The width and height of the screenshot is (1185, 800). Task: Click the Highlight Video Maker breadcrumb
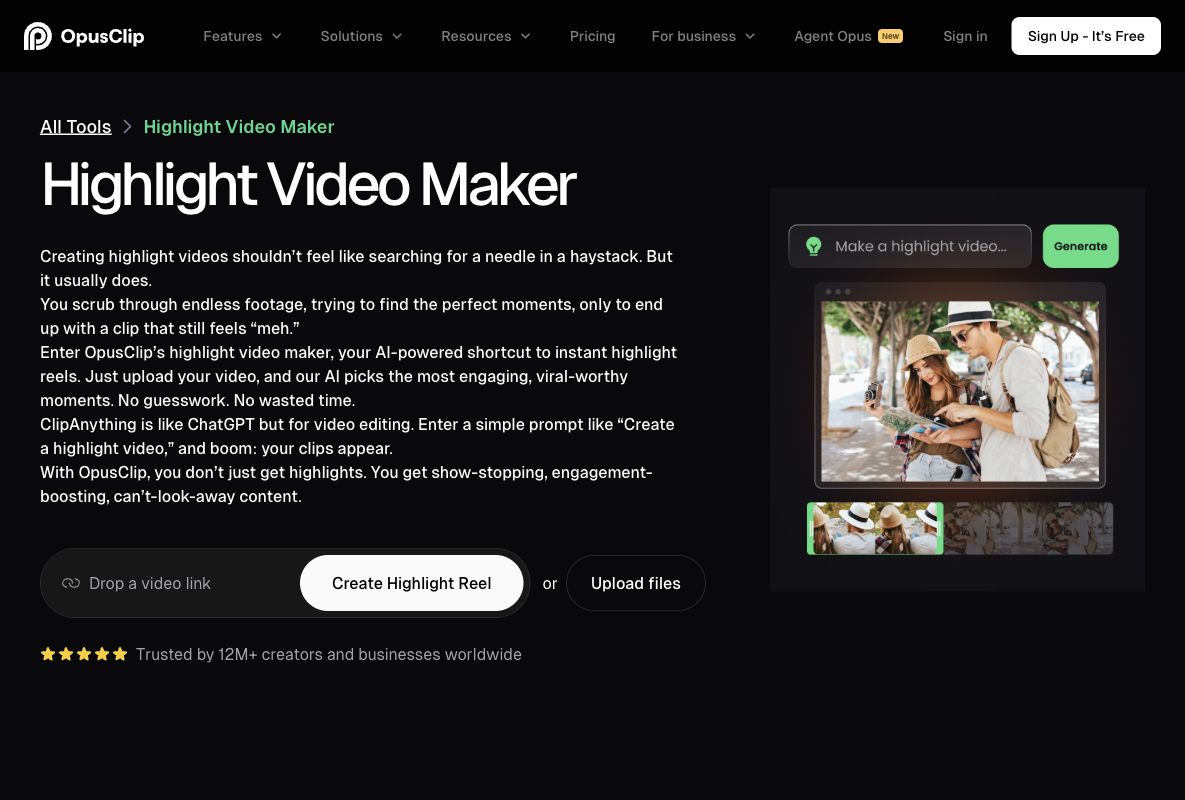coord(239,127)
